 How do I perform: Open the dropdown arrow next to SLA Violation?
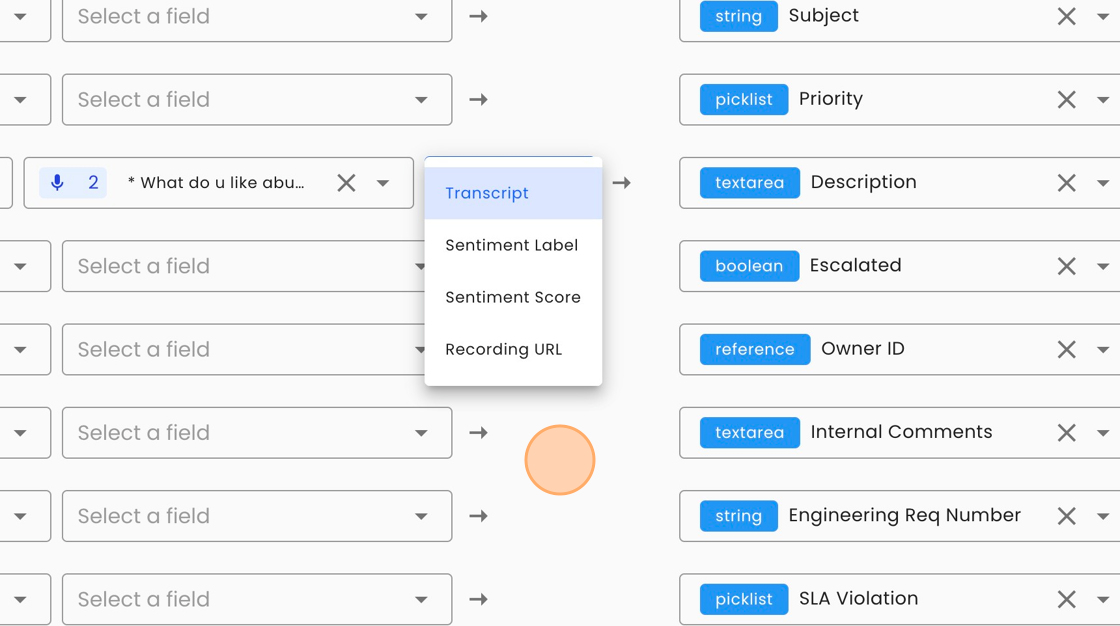pos(1102,600)
